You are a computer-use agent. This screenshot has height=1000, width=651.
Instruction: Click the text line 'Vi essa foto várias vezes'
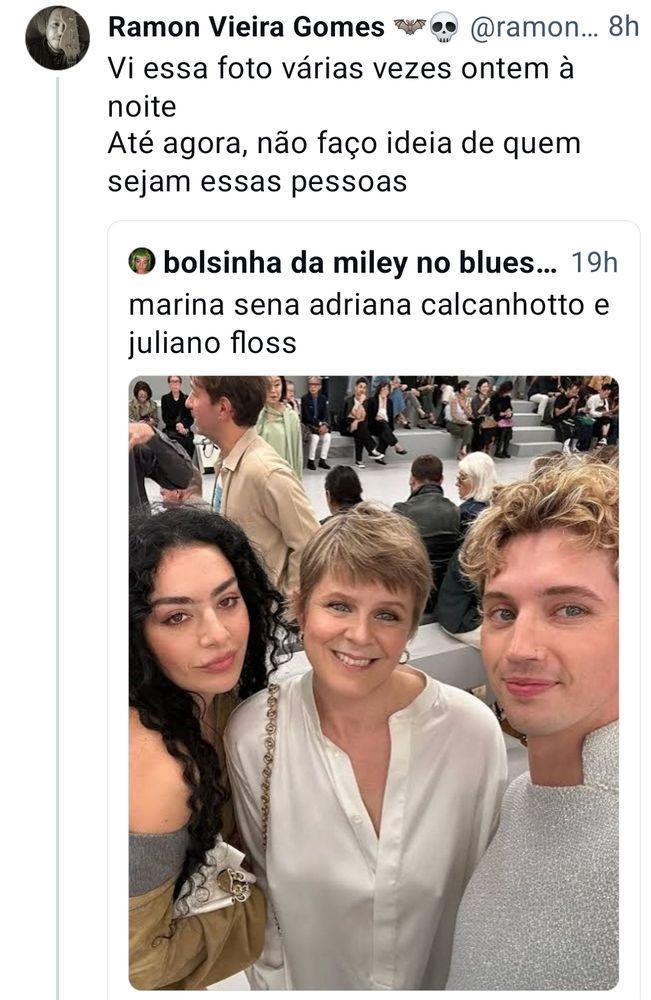click(x=340, y=68)
